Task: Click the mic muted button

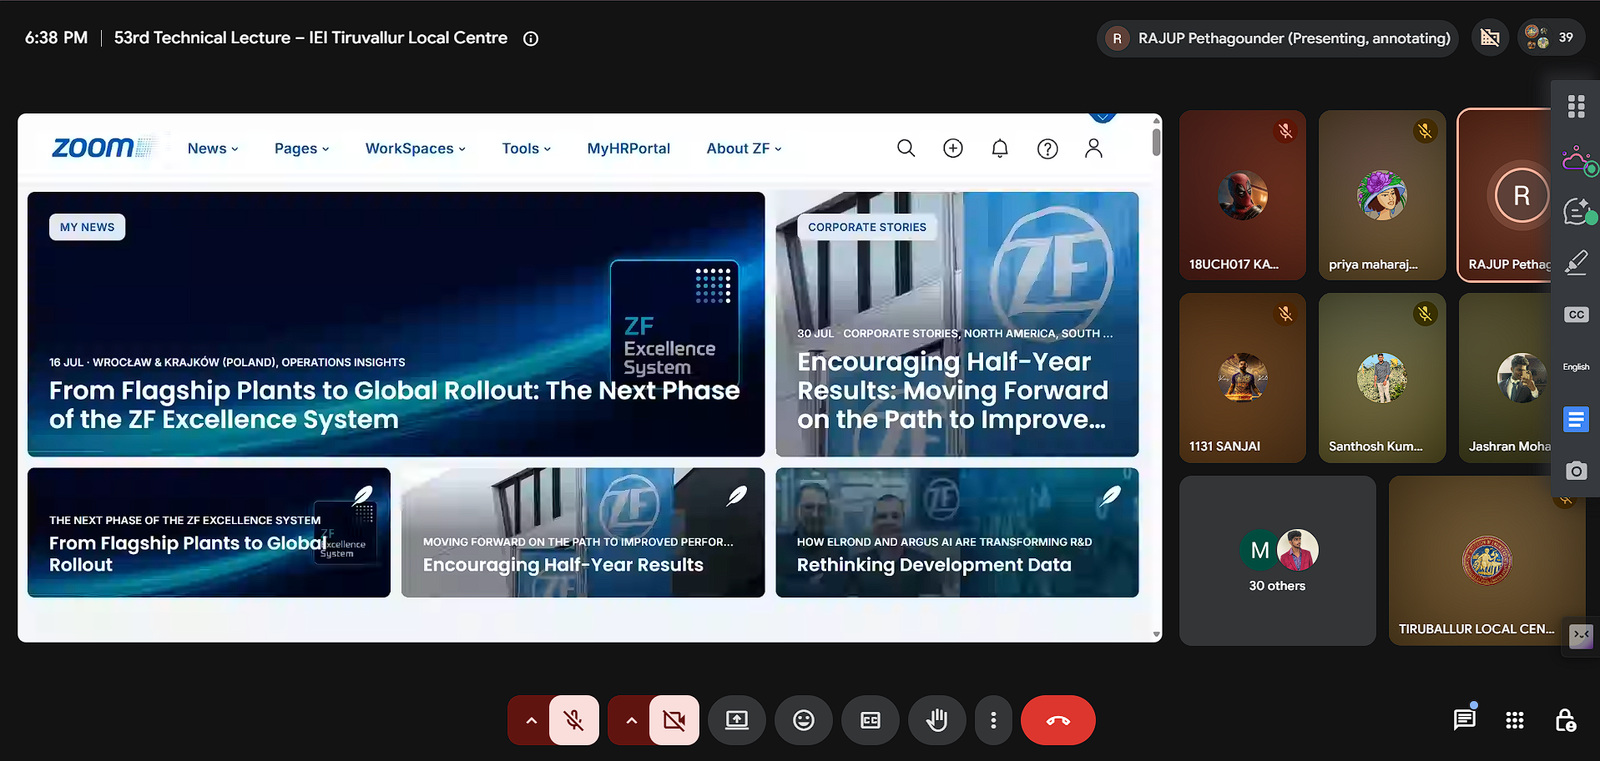Action: (x=574, y=720)
